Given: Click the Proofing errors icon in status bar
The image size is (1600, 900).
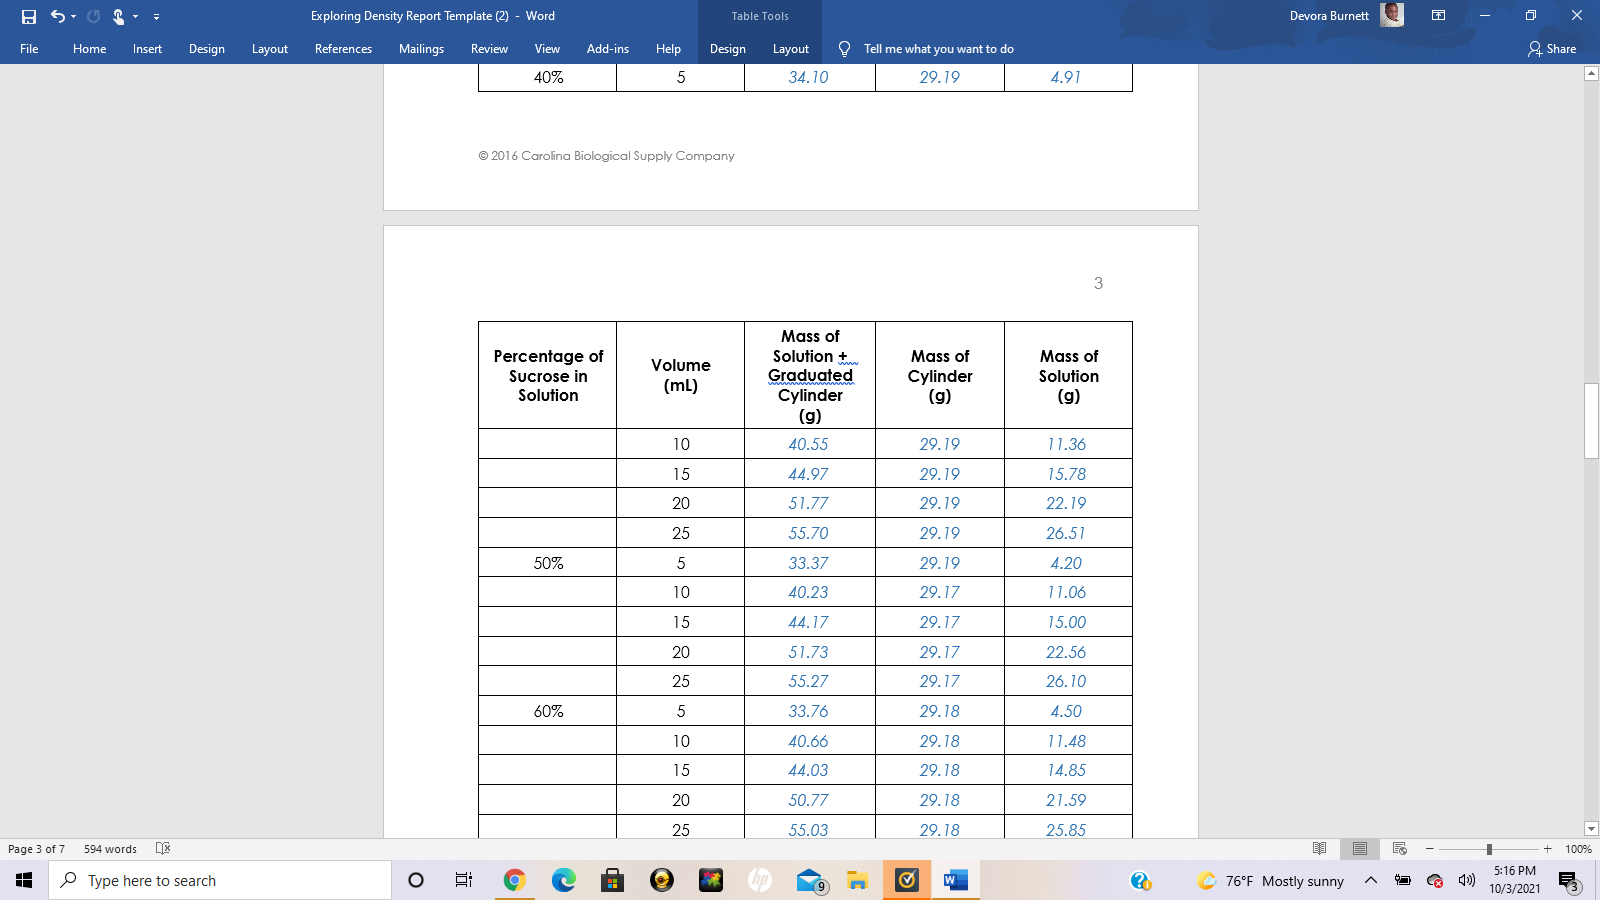Looking at the screenshot, I should 163,848.
